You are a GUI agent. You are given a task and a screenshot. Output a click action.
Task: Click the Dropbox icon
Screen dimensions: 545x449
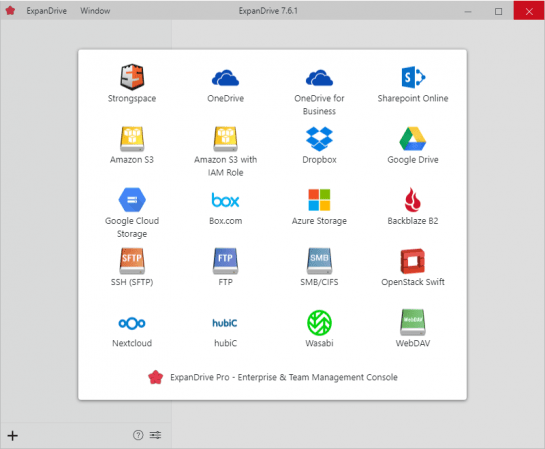point(319,139)
